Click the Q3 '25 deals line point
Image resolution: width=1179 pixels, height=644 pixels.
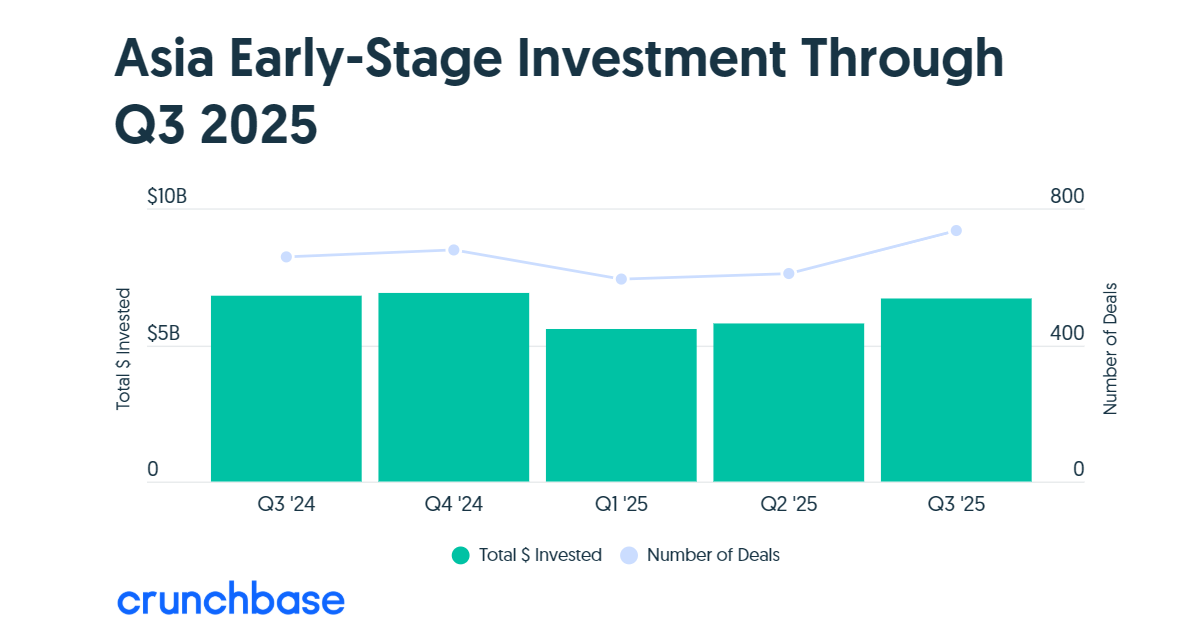coord(956,231)
